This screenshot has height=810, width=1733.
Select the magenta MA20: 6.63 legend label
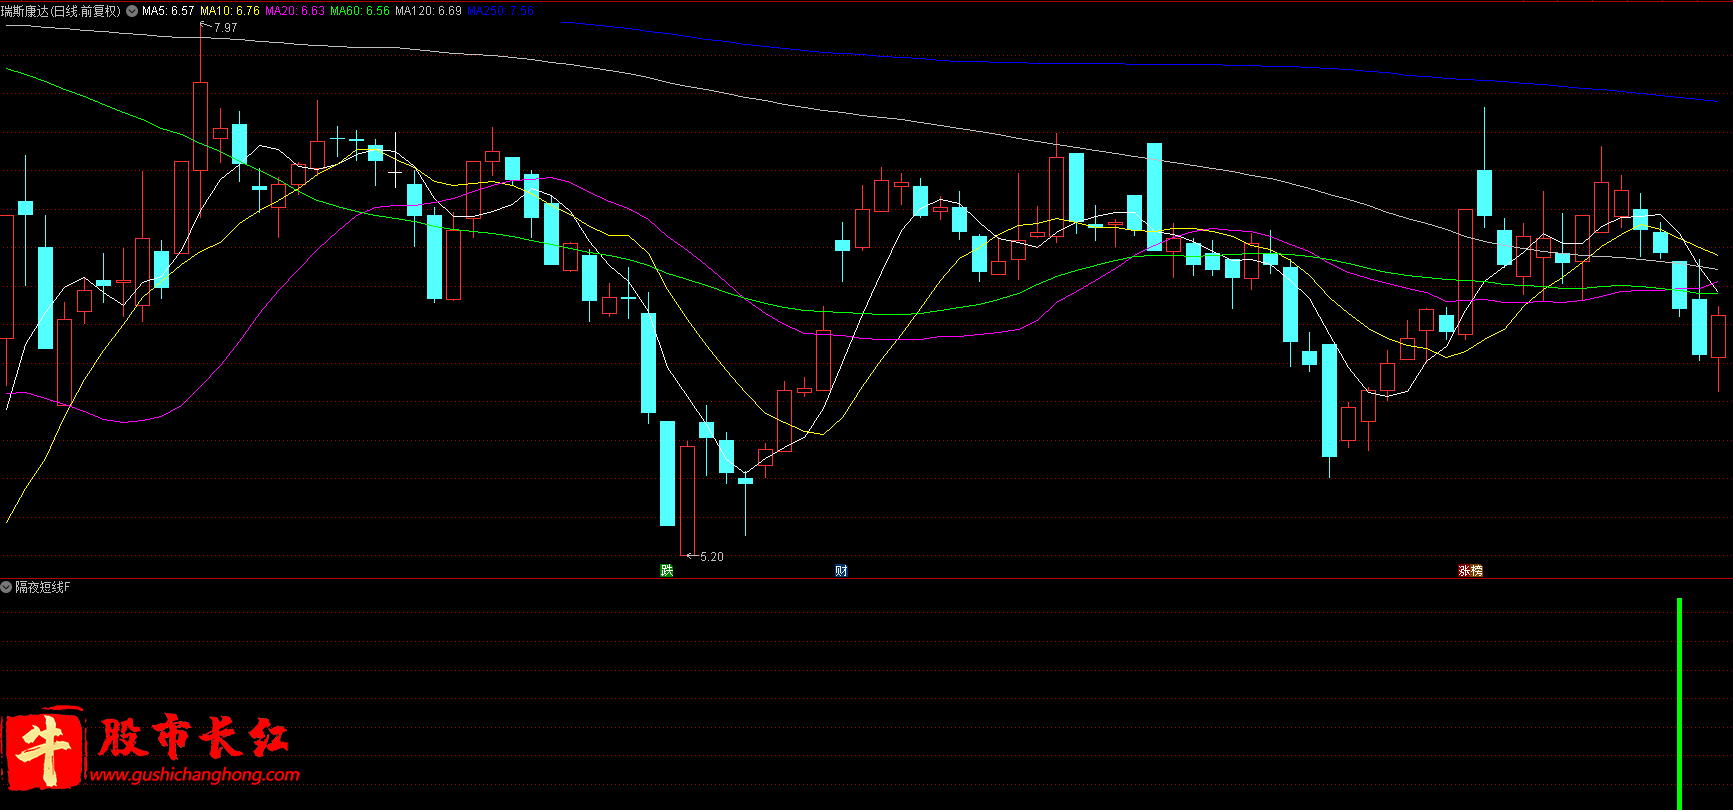coord(295,11)
